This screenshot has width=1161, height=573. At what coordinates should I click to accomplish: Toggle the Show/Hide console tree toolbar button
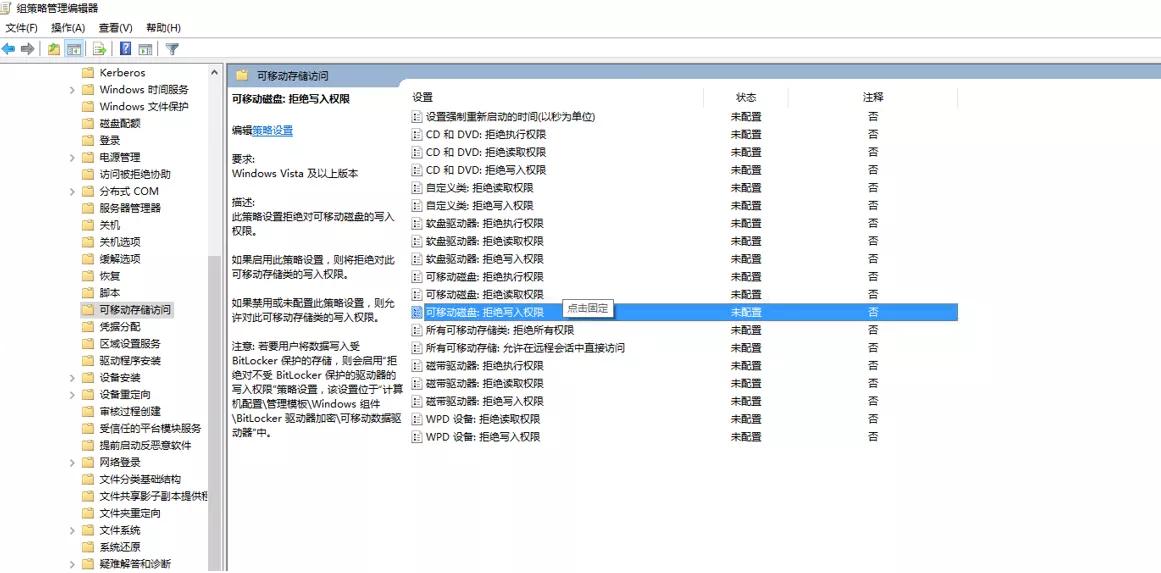click(x=73, y=50)
